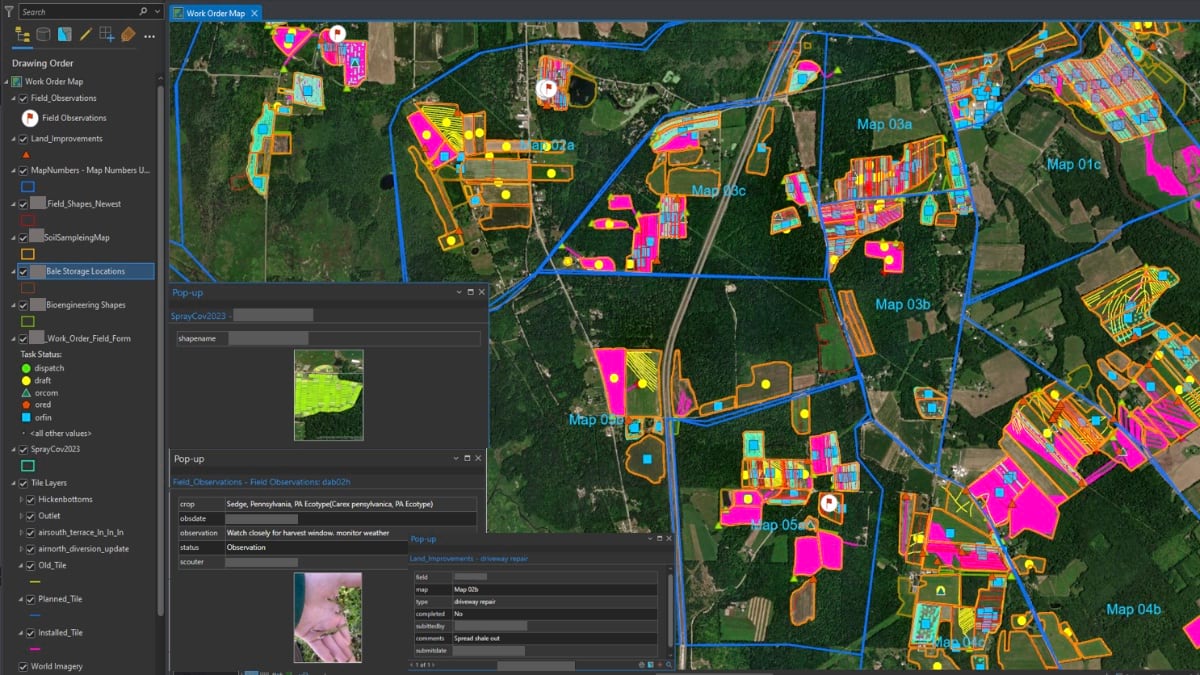The width and height of the screenshot is (1200, 675).
Task: Open the SprayCov2023 map thumbnail image
Action: point(328,394)
